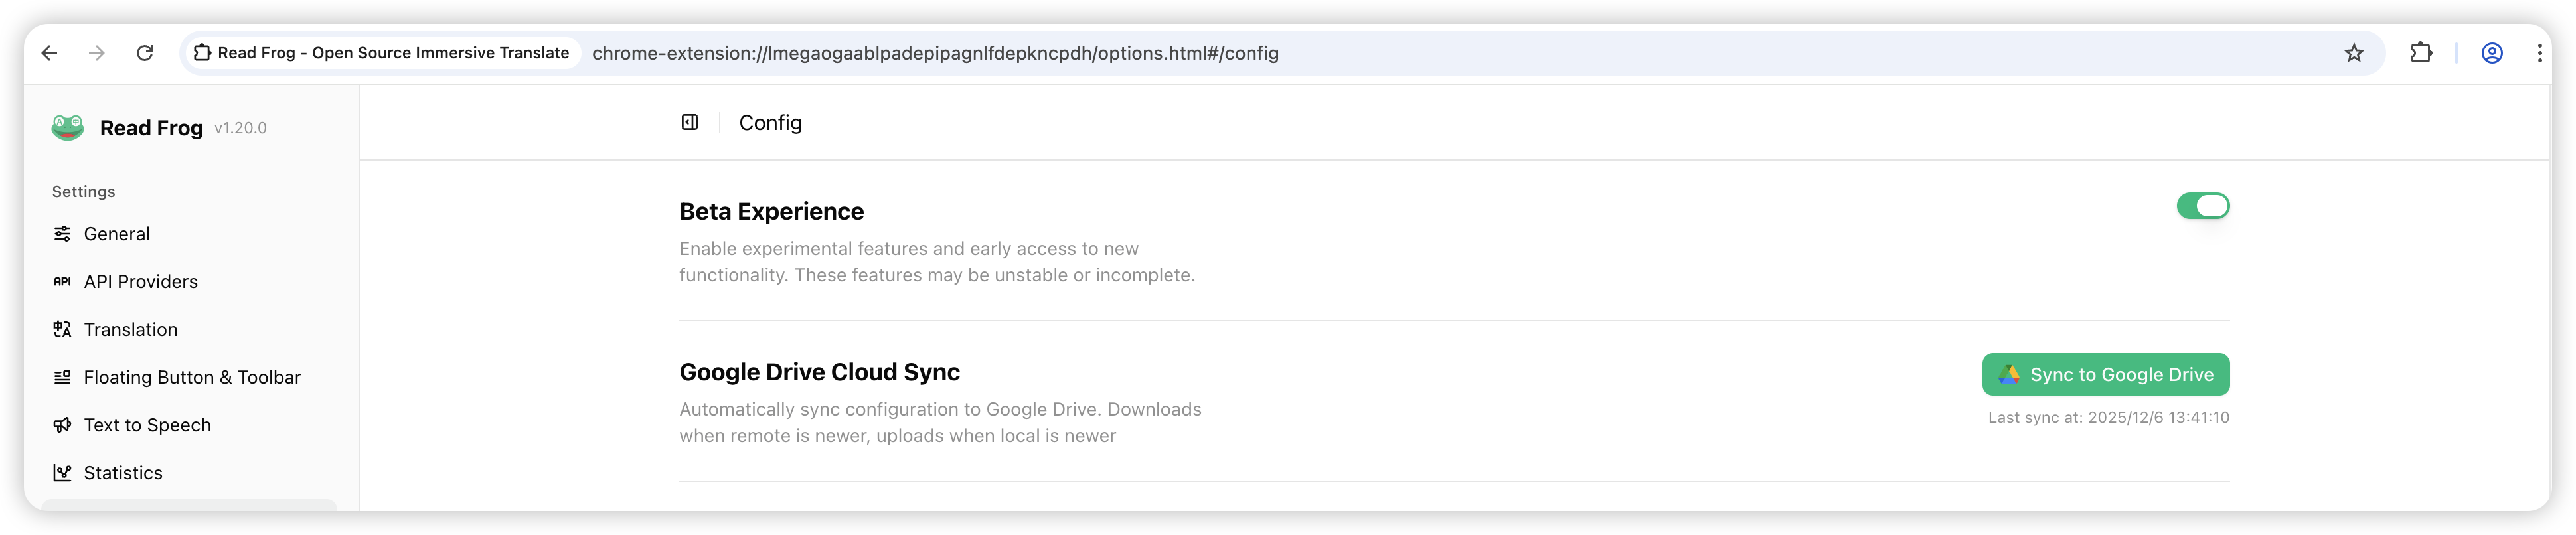Screen dimensions: 2576x535
Task: Reload the current page
Action: [145, 53]
